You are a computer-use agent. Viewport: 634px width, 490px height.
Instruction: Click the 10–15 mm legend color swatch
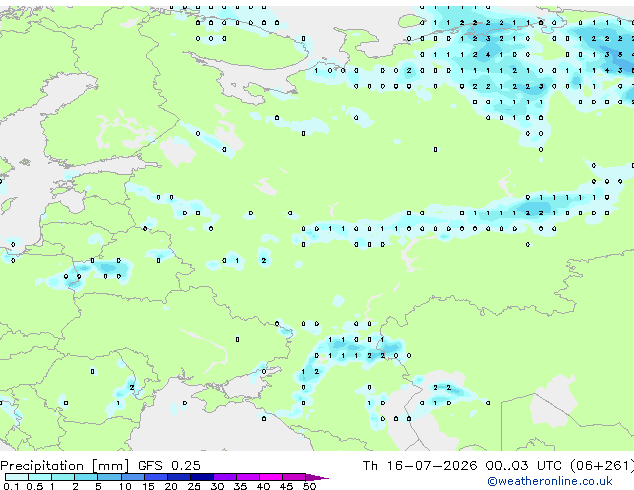[x=133, y=477]
